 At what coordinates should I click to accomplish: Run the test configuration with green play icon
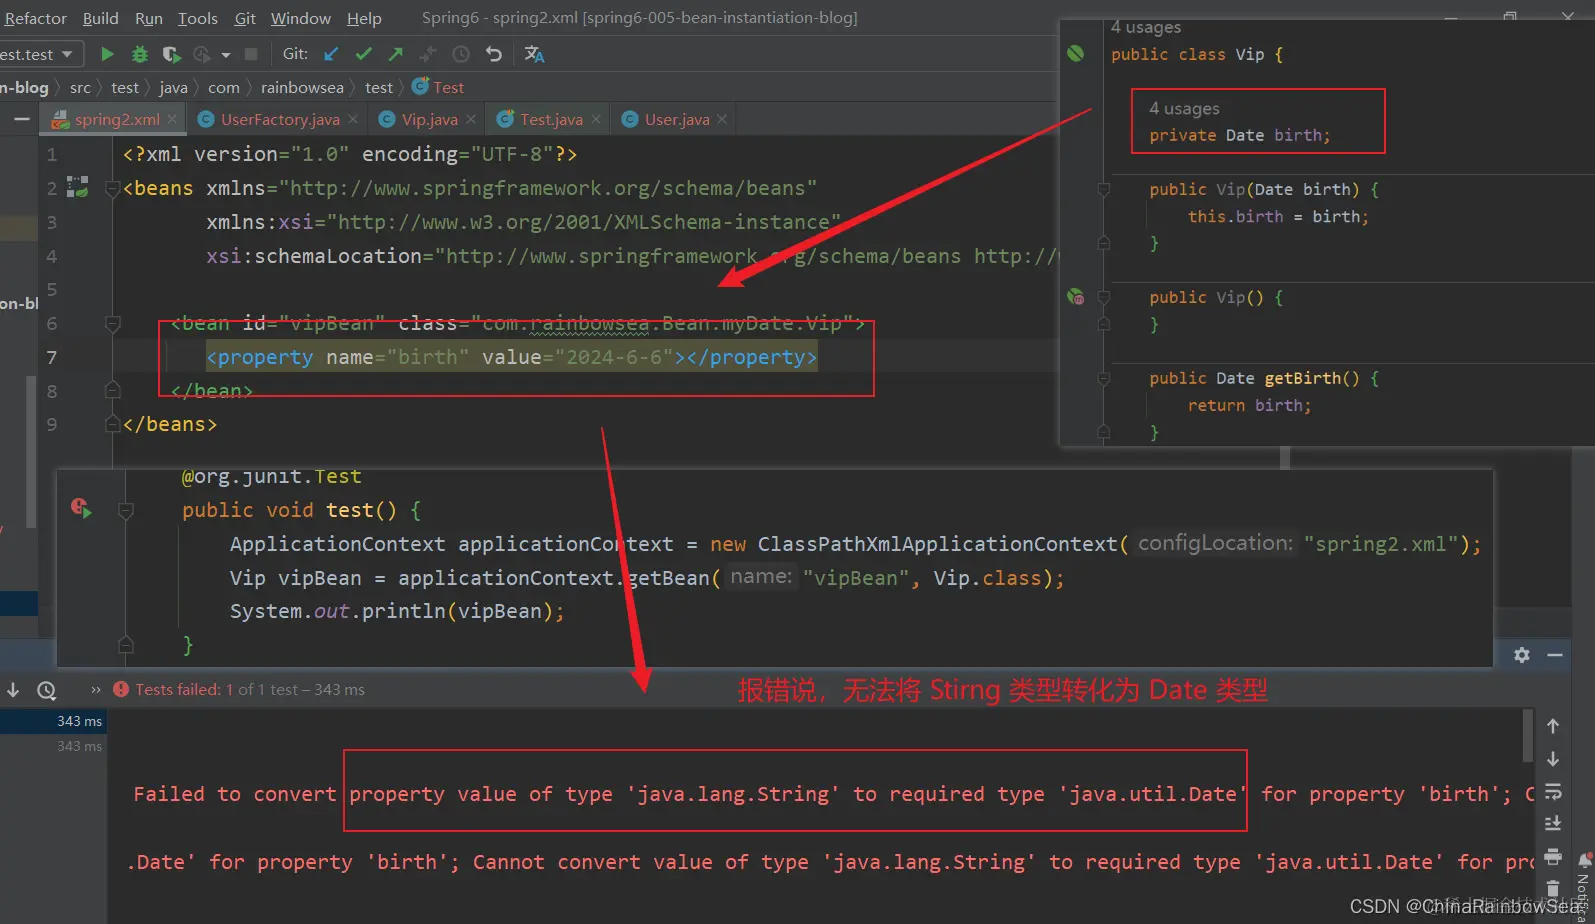[107, 54]
